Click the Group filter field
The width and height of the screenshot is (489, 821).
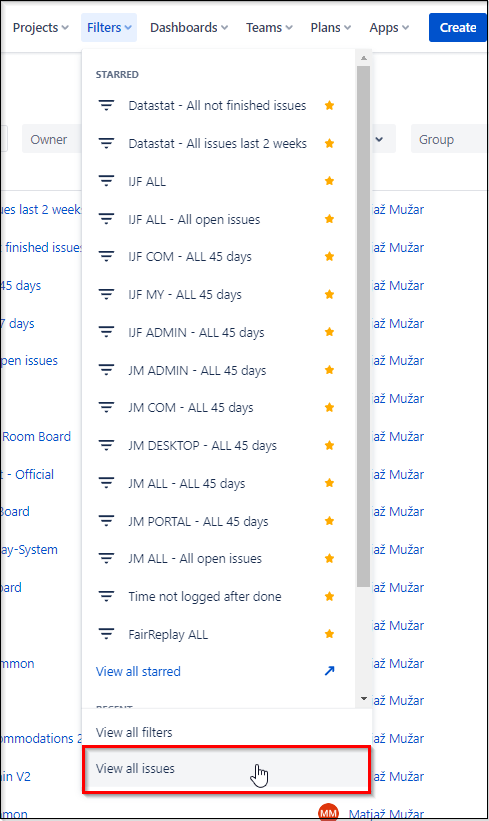450,140
